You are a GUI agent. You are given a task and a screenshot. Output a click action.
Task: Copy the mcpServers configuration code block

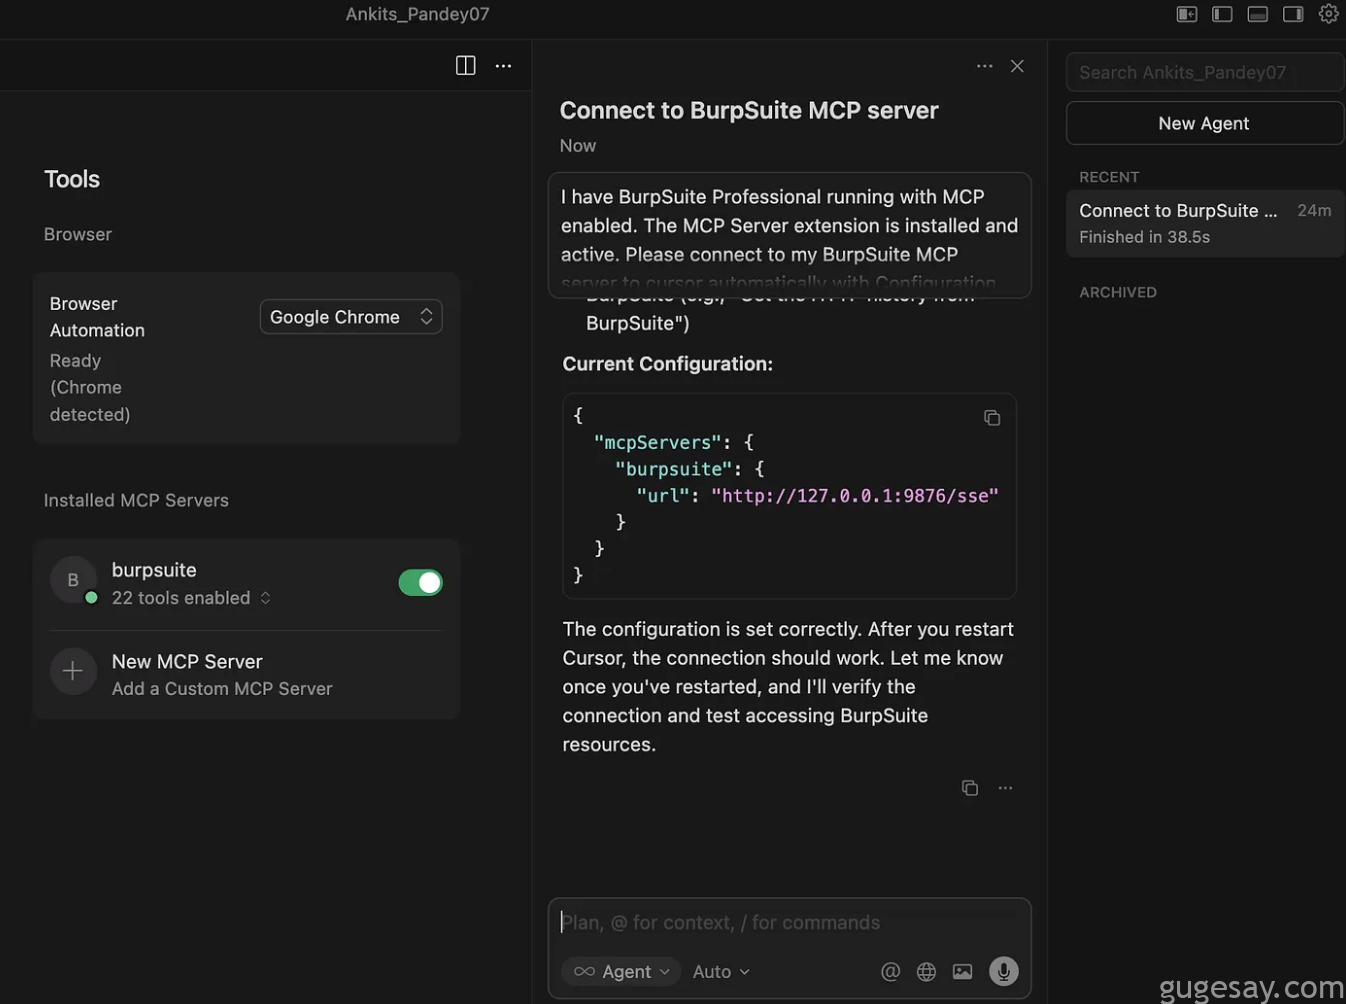pos(992,418)
